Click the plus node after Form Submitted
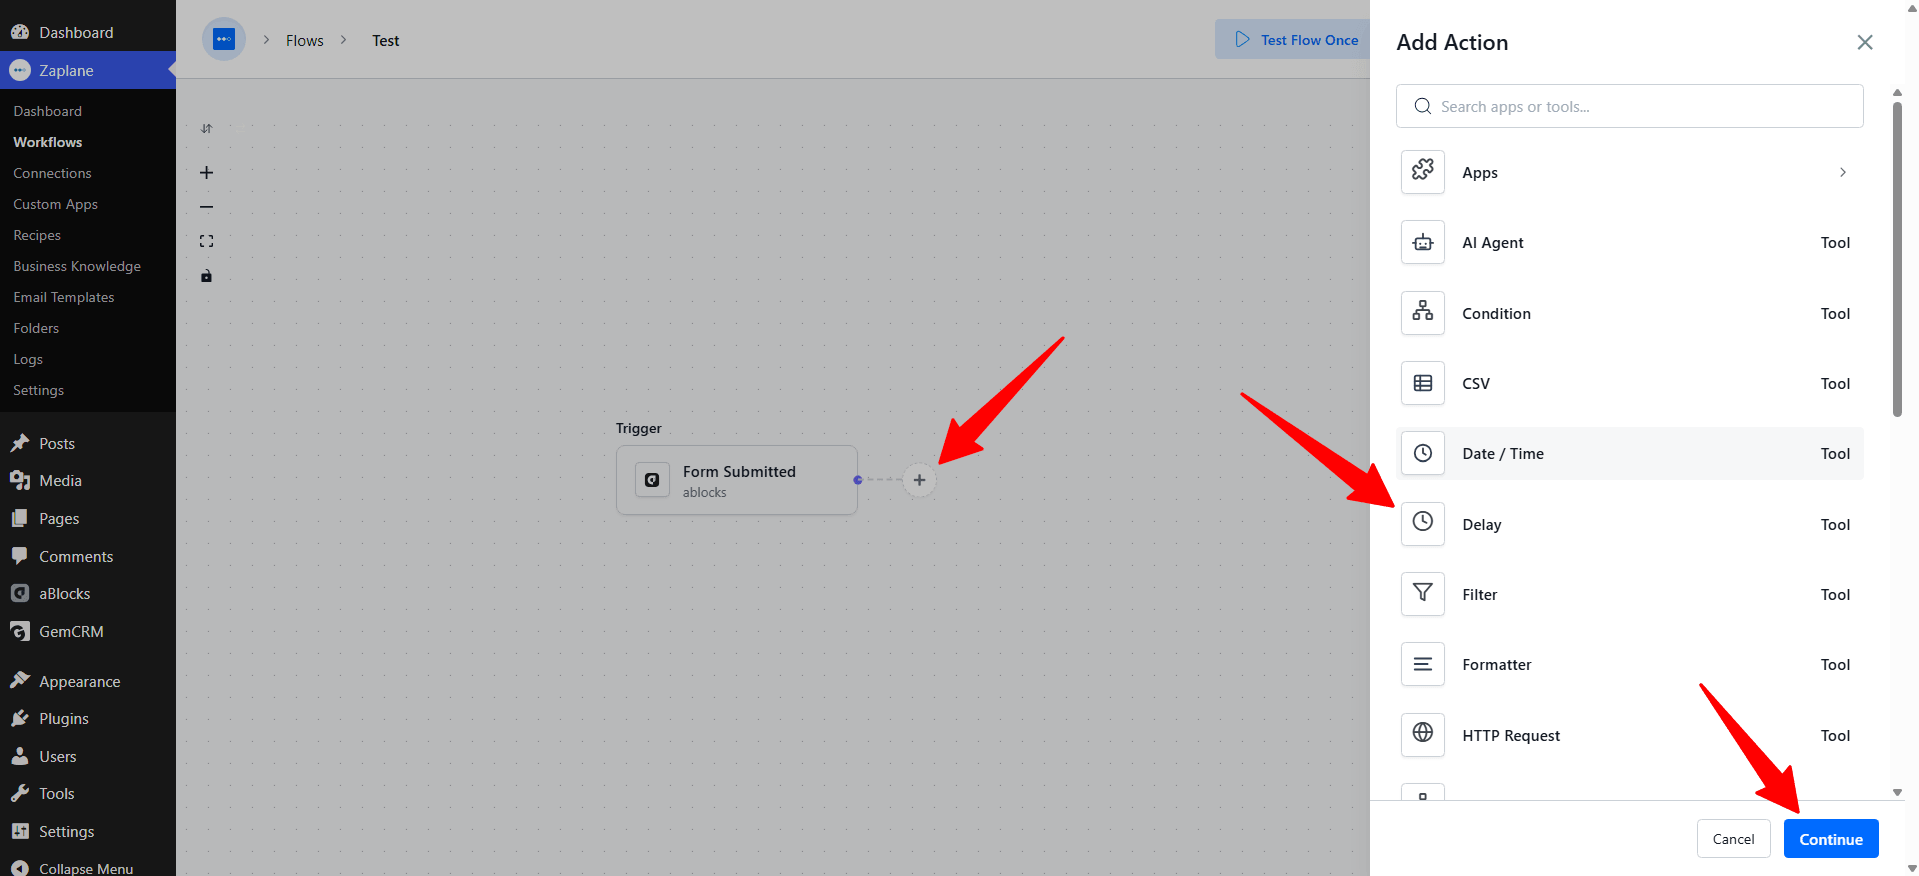 tap(919, 480)
